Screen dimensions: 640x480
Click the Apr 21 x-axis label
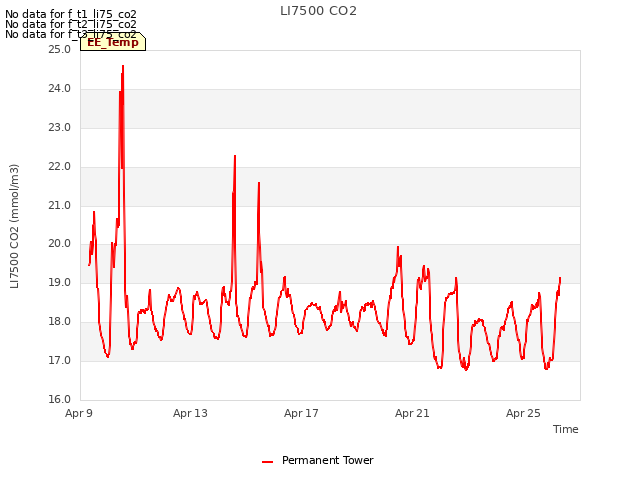412,413
